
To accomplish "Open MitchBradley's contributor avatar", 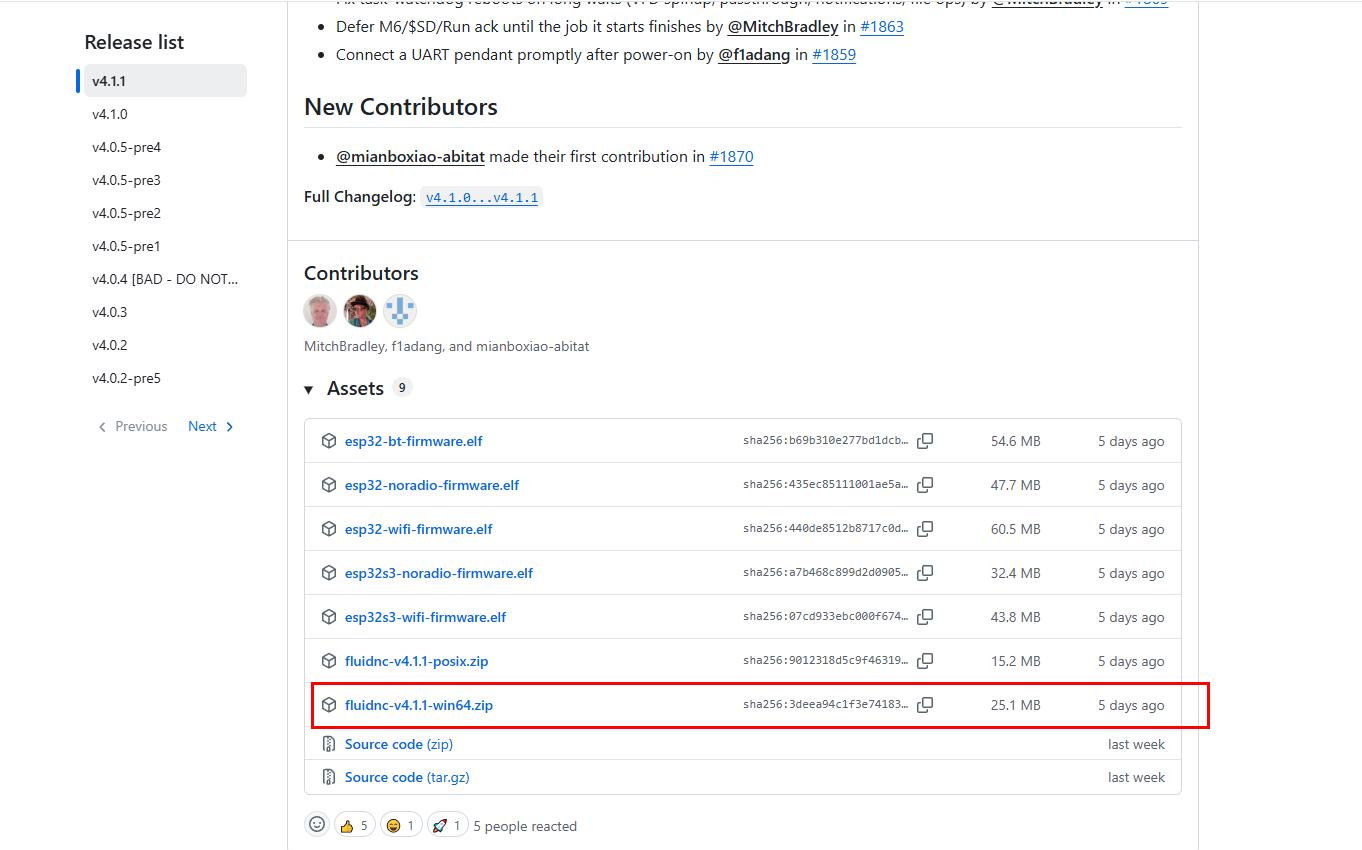I will [320, 311].
